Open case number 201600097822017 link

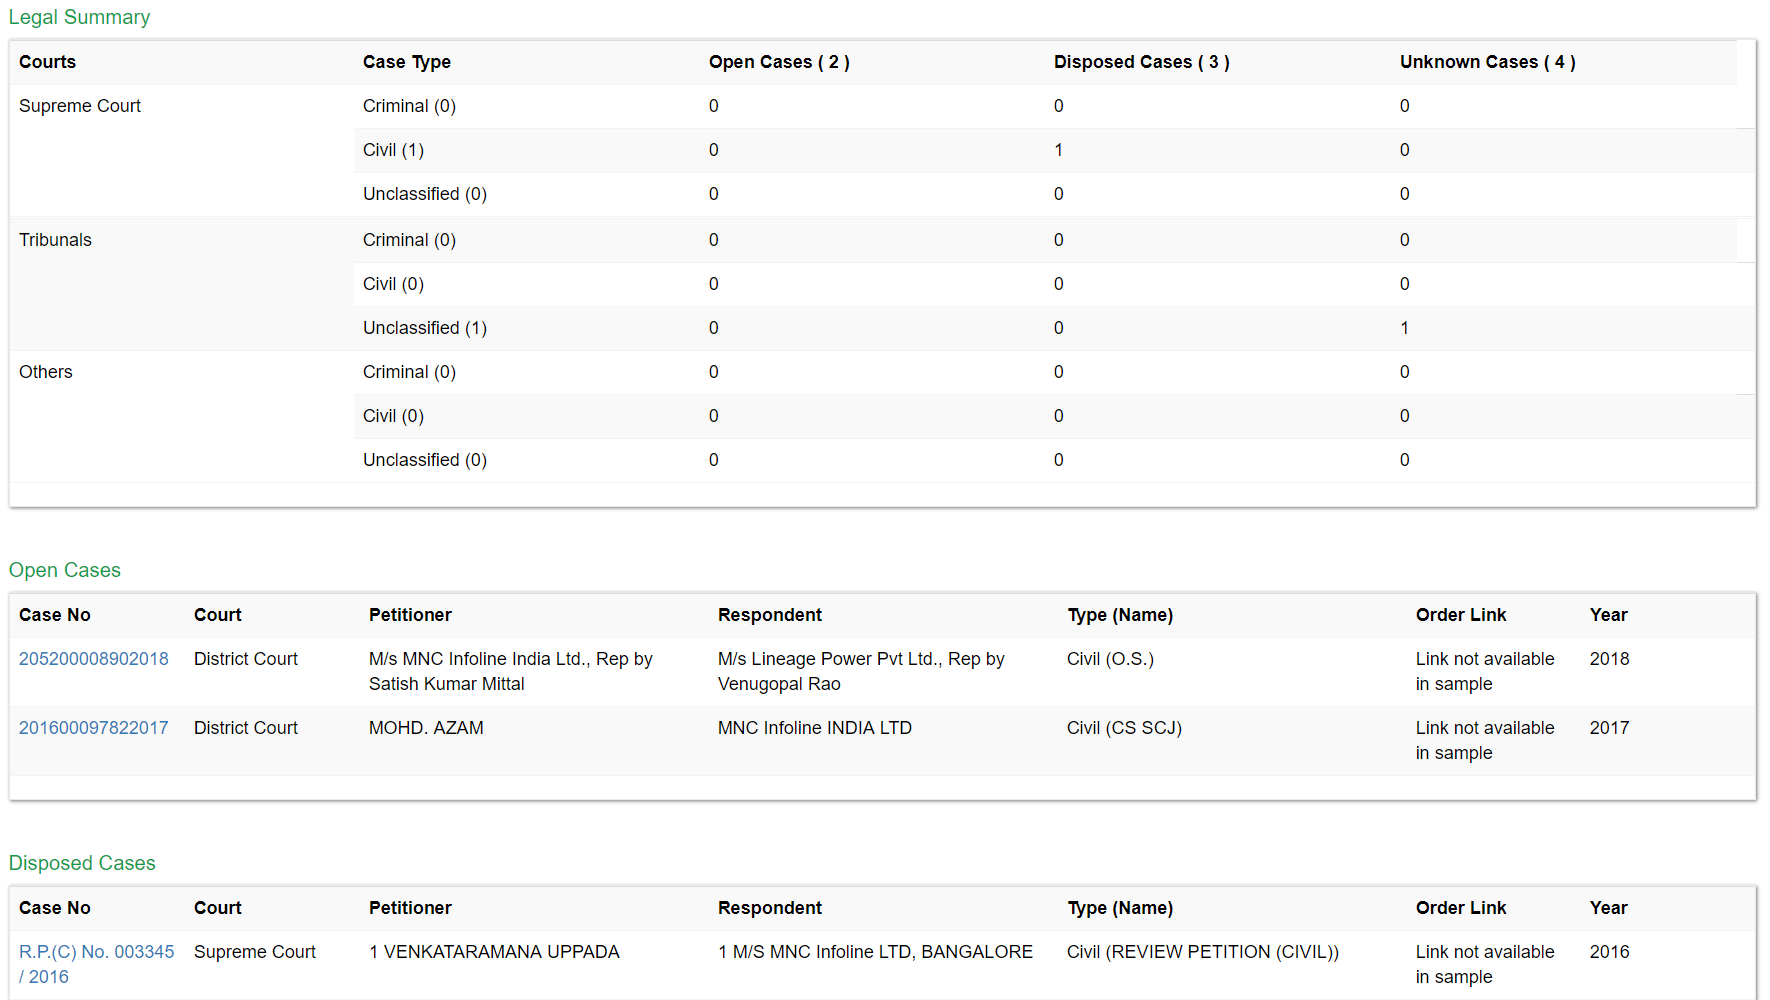[94, 728]
